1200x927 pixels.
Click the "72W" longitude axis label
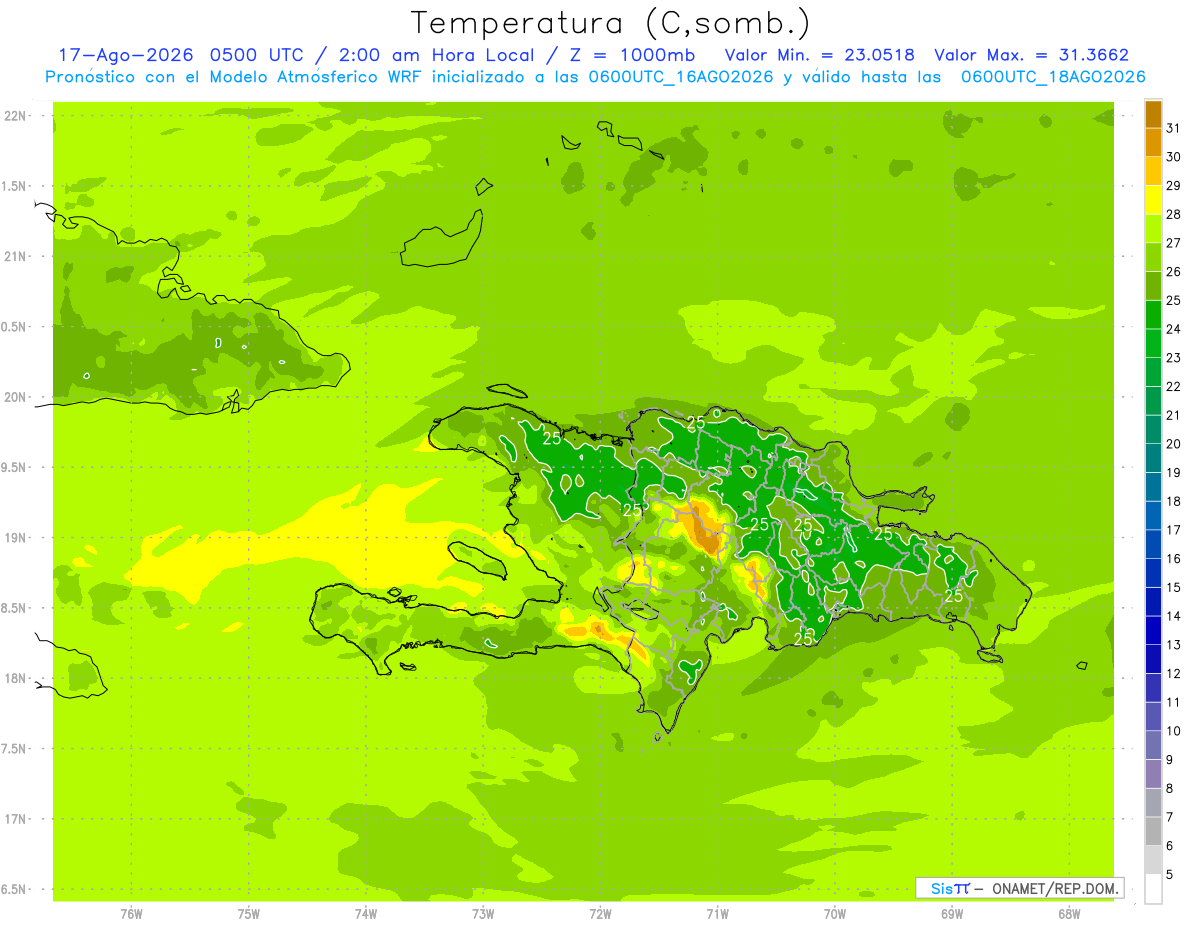point(600,914)
